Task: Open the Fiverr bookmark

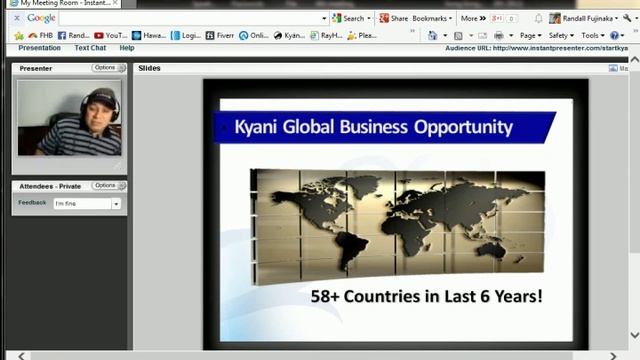Action: point(220,36)
